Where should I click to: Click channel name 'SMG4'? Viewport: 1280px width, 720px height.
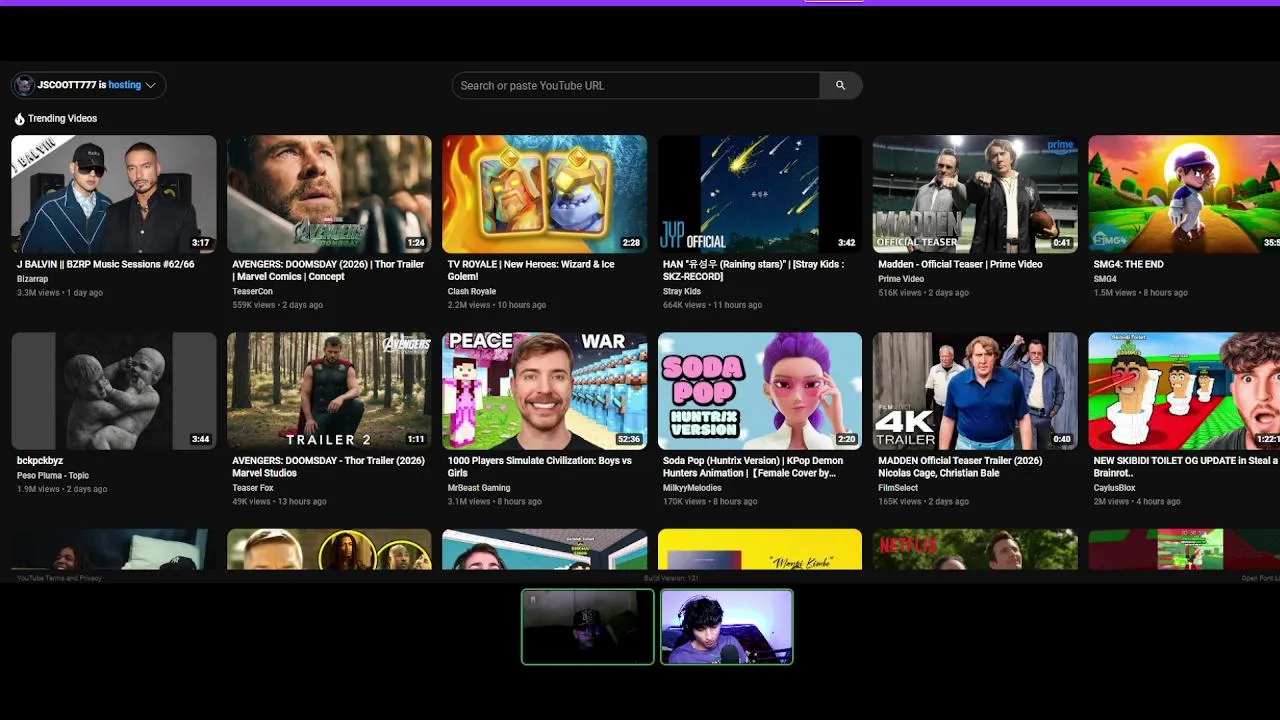click(x=1105, y=280)
